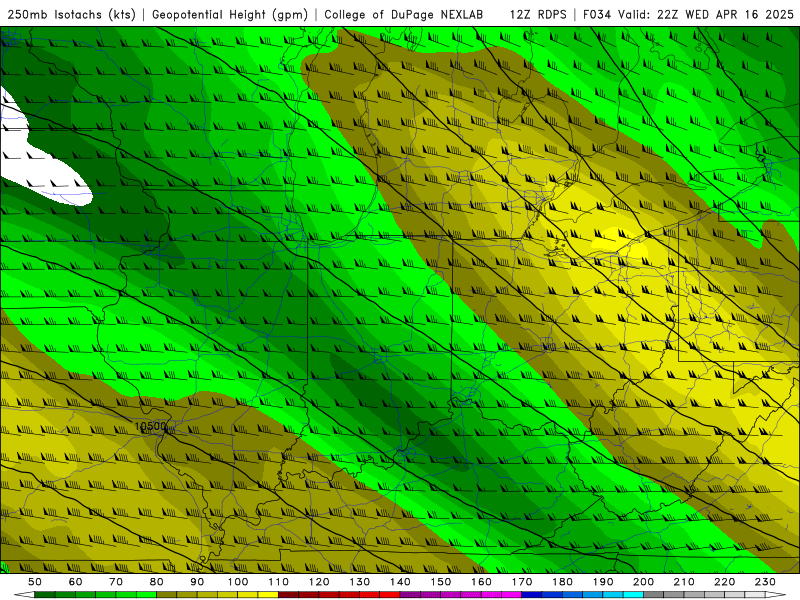The height and width of the screenshot is (600, 800).
Task: Click the '190' color bar label
Action: (x=603, y=582)
